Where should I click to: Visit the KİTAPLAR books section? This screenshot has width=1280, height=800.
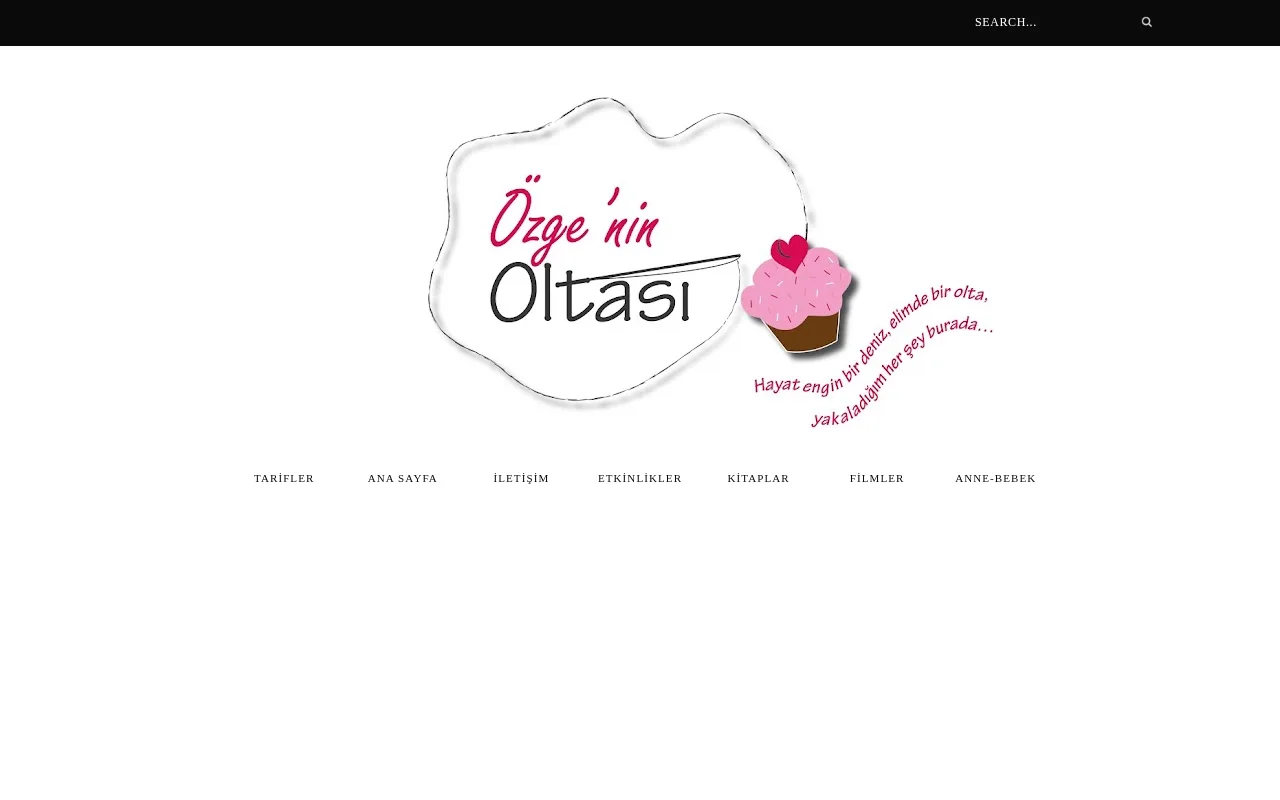click(x=758, y=478)
